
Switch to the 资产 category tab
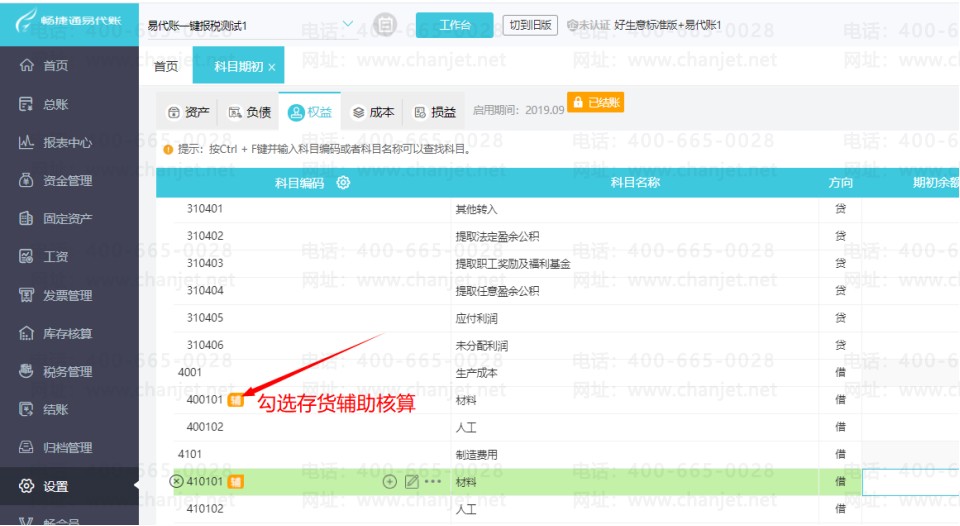click(188, 112)
